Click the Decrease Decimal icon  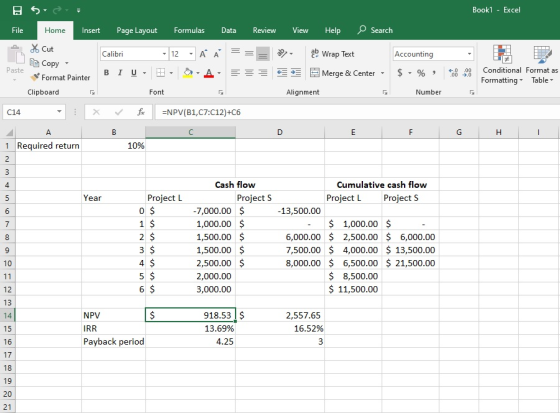pos(467,73)
